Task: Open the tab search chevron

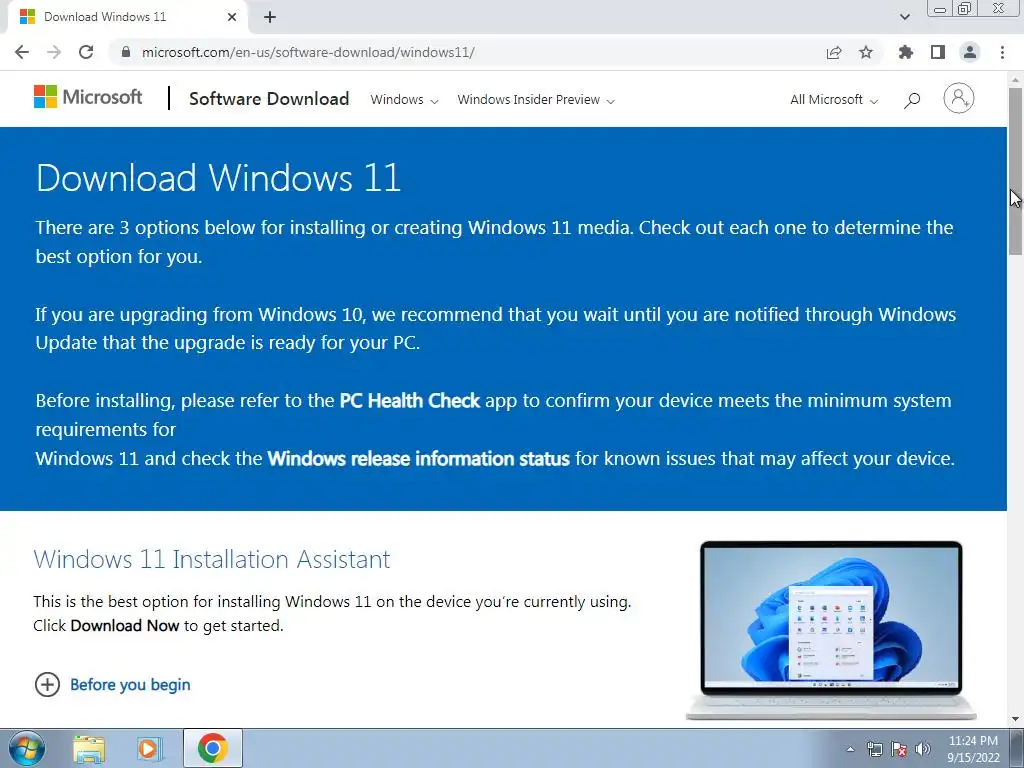Action: [904, 17]
